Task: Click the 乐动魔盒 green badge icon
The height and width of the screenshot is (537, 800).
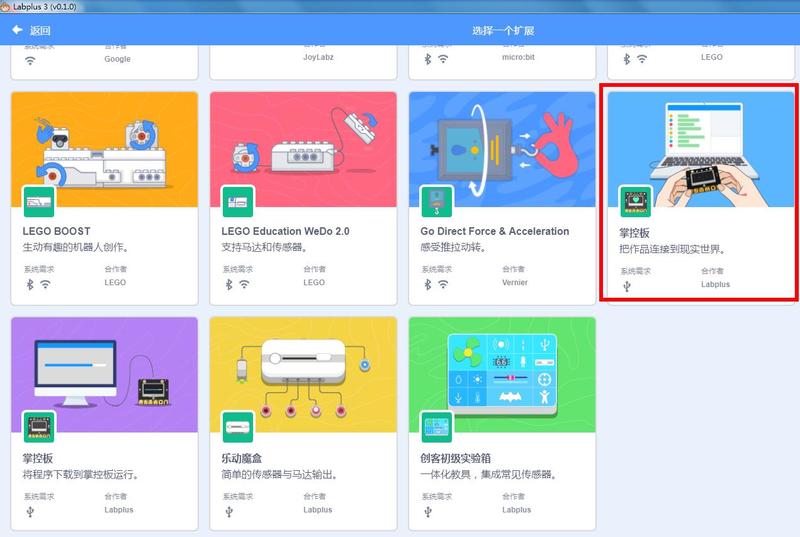Action: 238,427
